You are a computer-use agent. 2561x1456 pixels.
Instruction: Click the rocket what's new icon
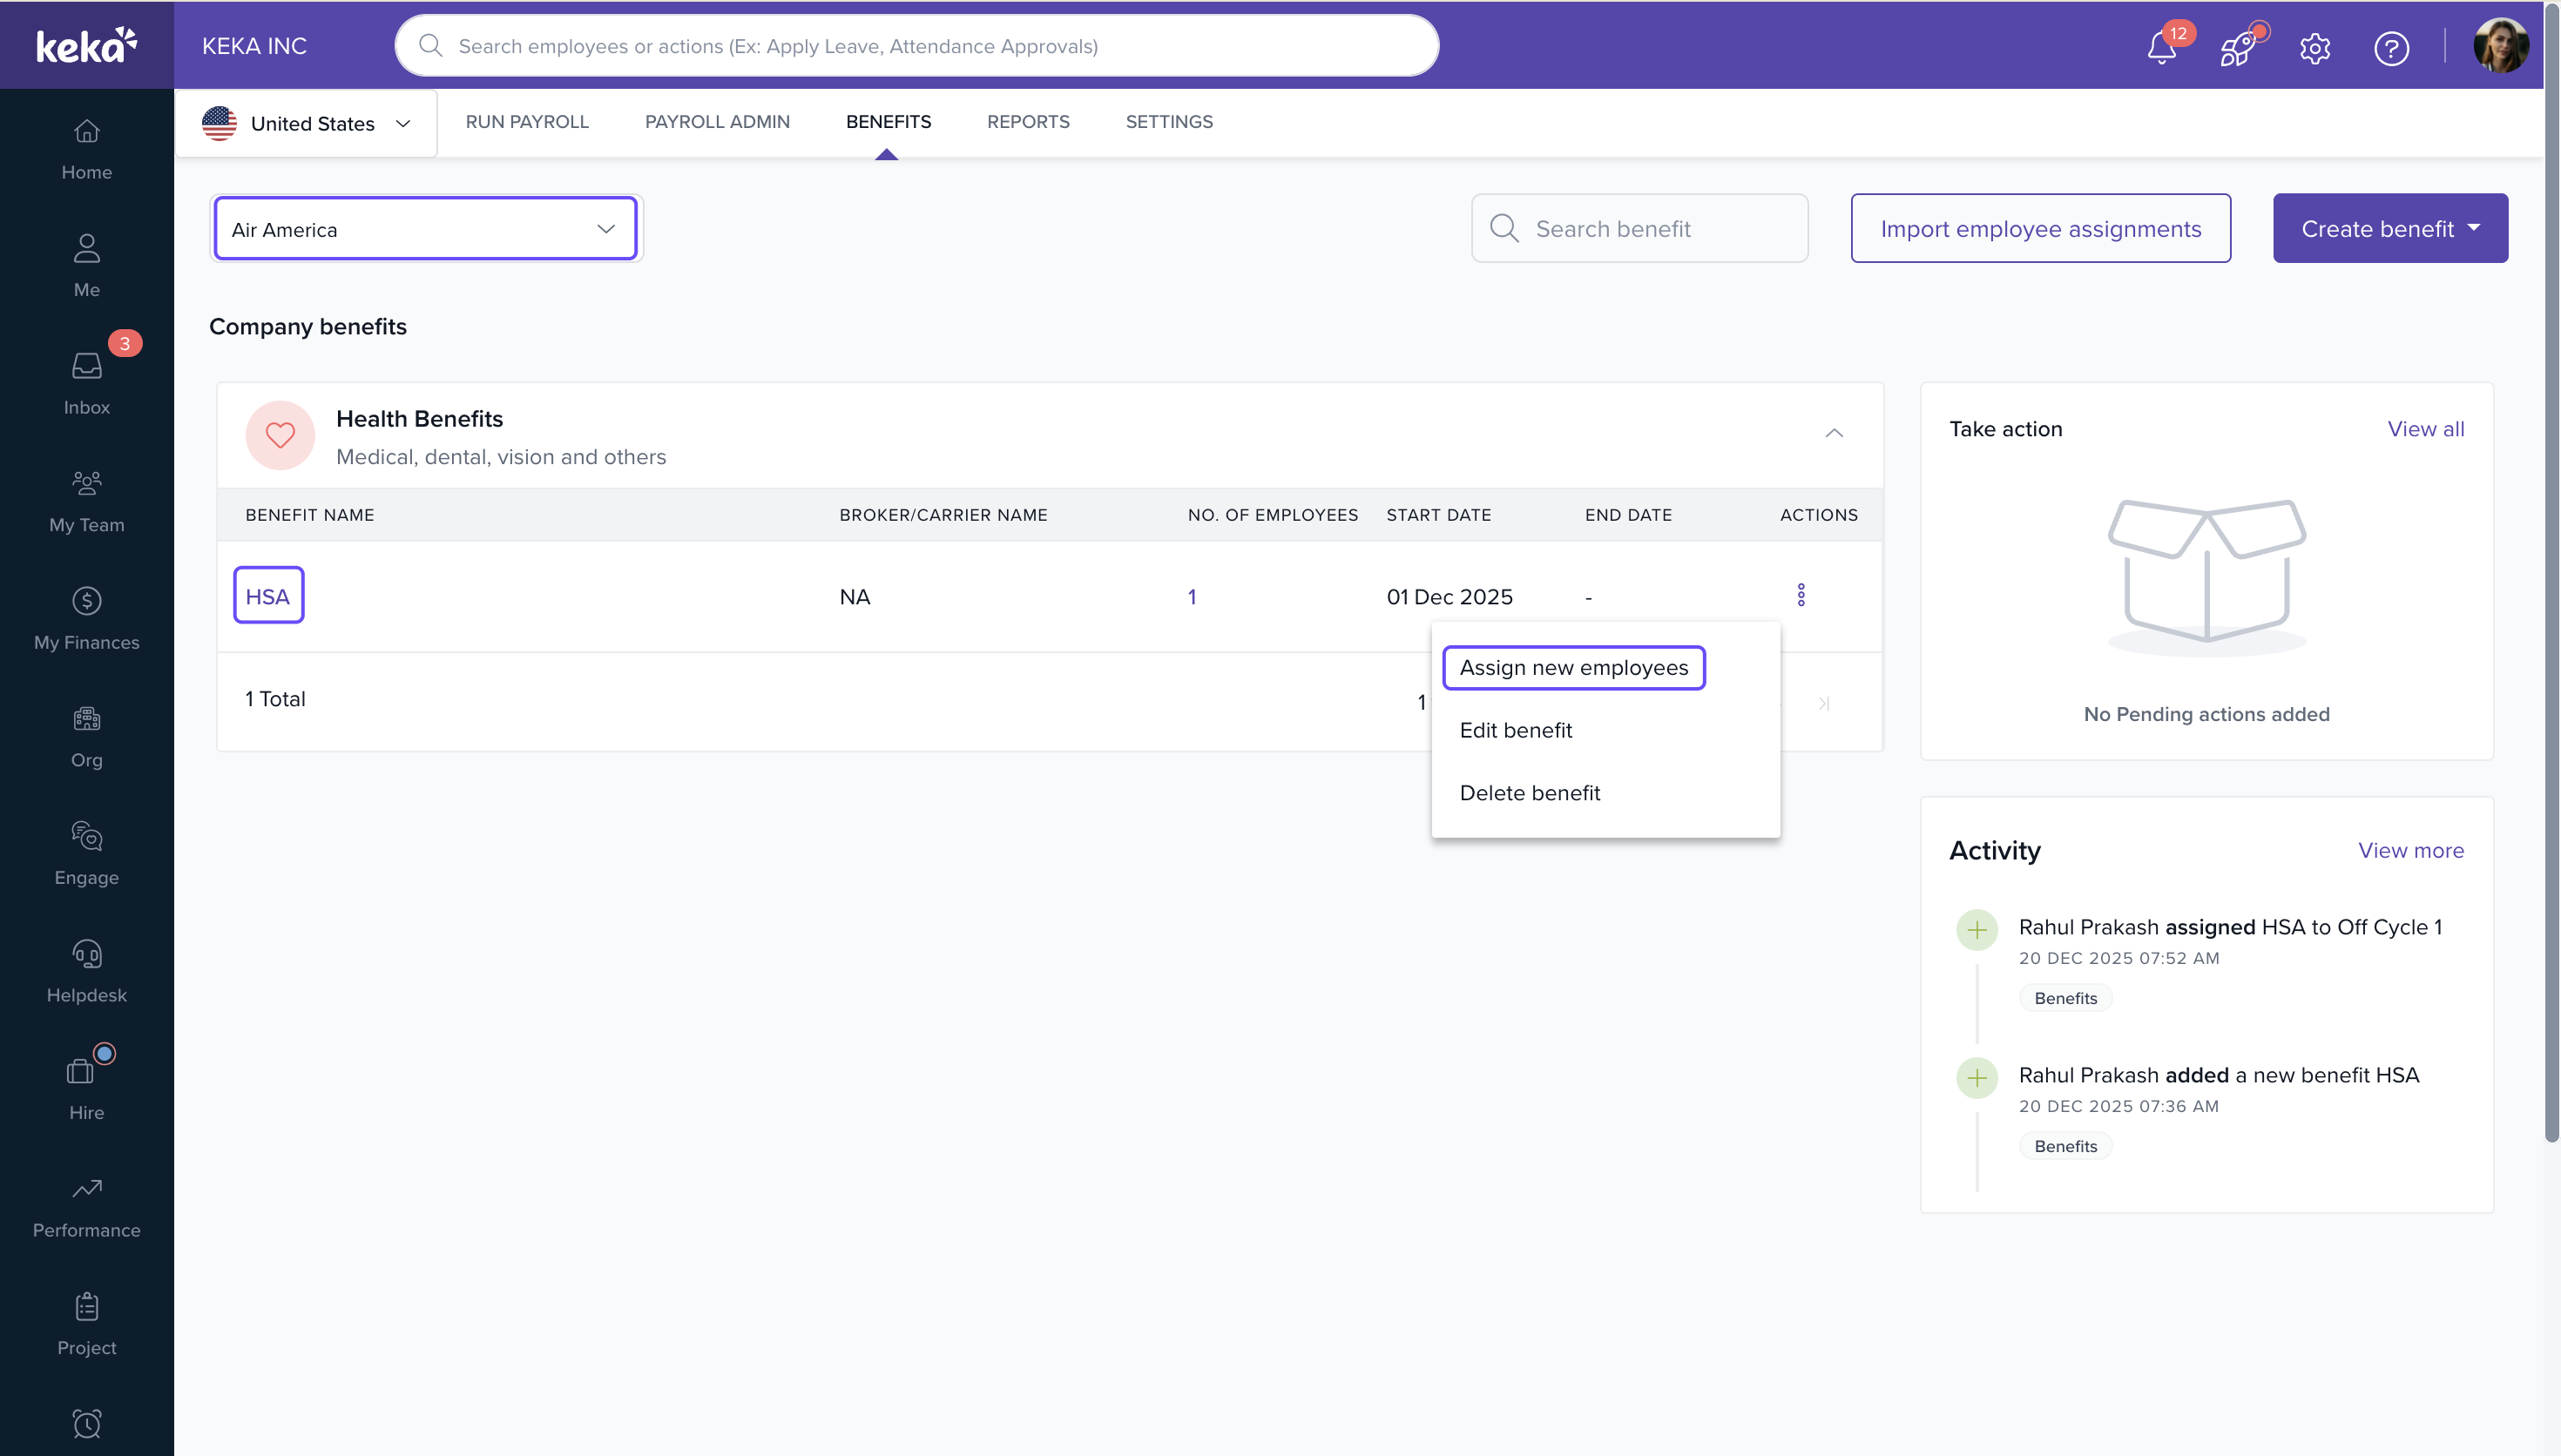(x=2237, y=47)
